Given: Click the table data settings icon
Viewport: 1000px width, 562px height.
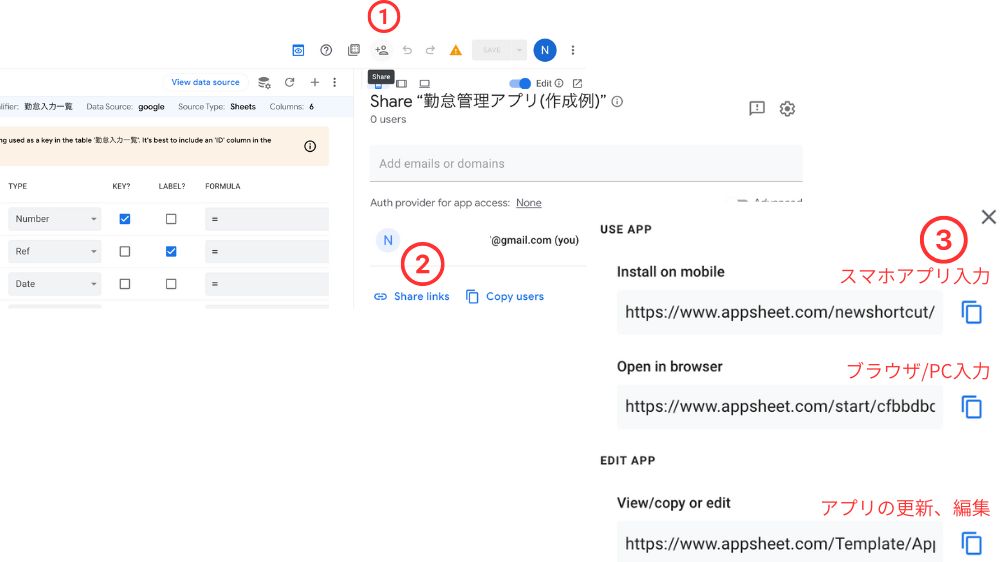Looking at the screenshot, I should [x=264, y=82].
